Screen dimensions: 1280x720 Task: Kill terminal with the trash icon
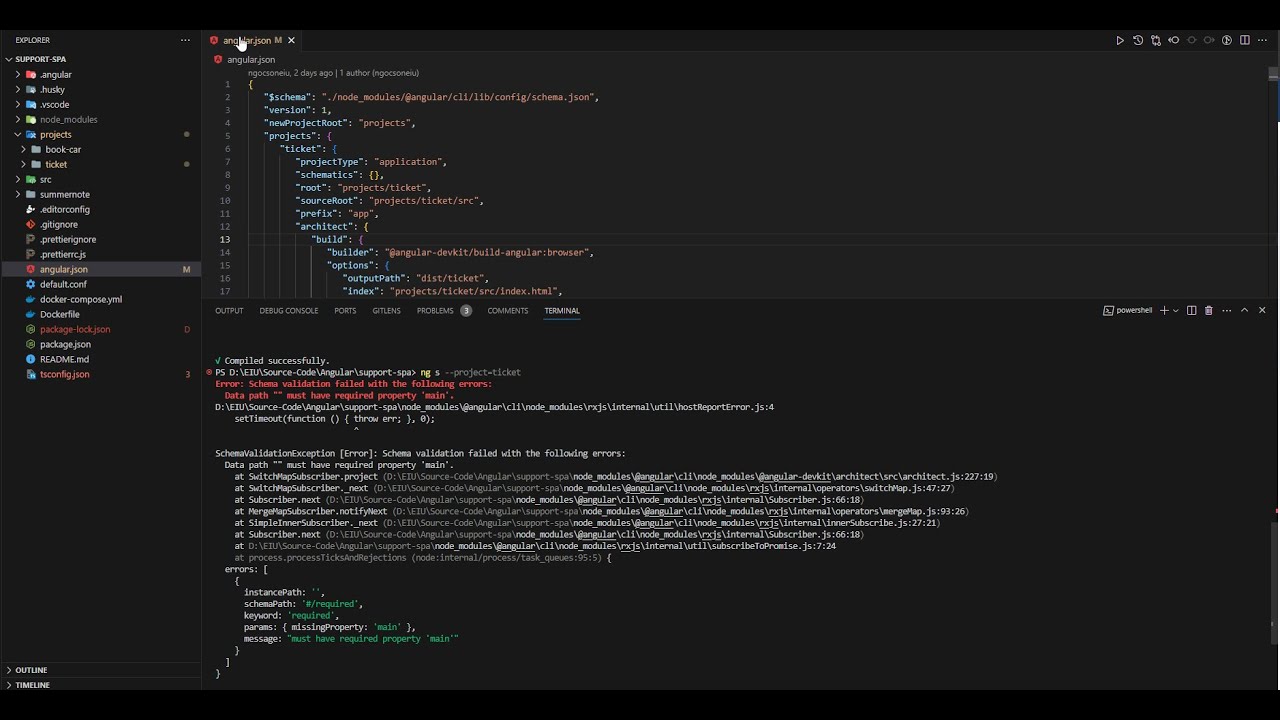tap(1208, 311)
